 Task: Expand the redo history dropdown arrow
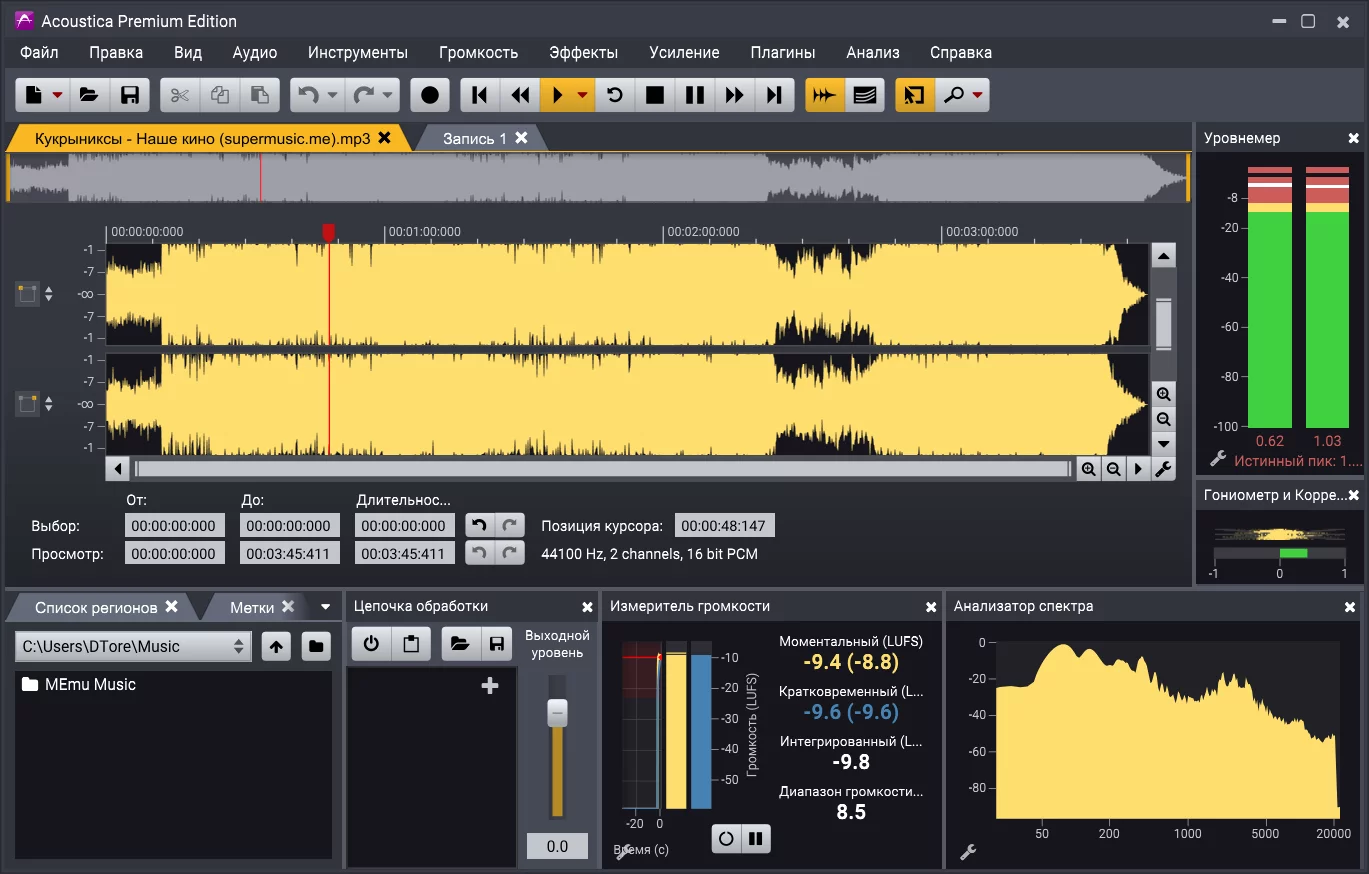(389, 95)
